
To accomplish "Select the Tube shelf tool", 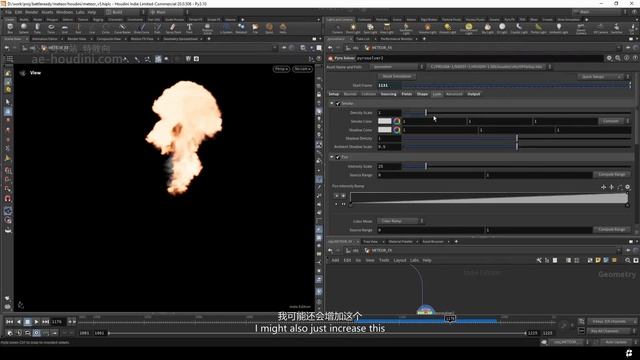I will pyautogui.click(x=37, y=28).
